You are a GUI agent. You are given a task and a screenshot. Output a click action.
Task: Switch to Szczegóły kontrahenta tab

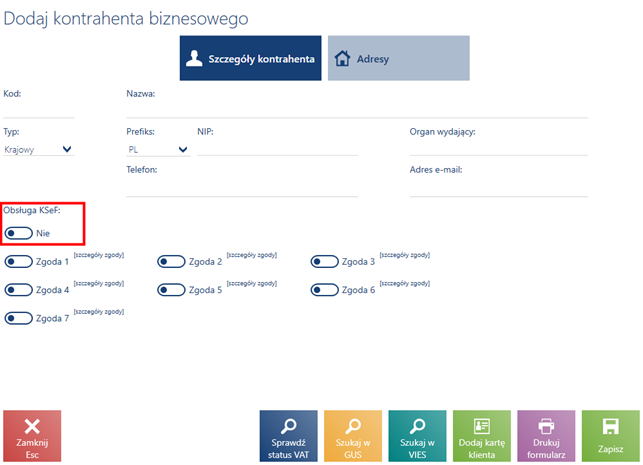click(x=250, y=59)
